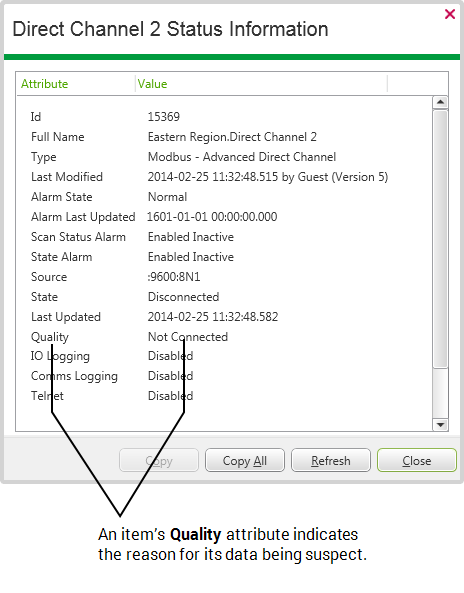Select the Quality attribute row

point(50,337)
